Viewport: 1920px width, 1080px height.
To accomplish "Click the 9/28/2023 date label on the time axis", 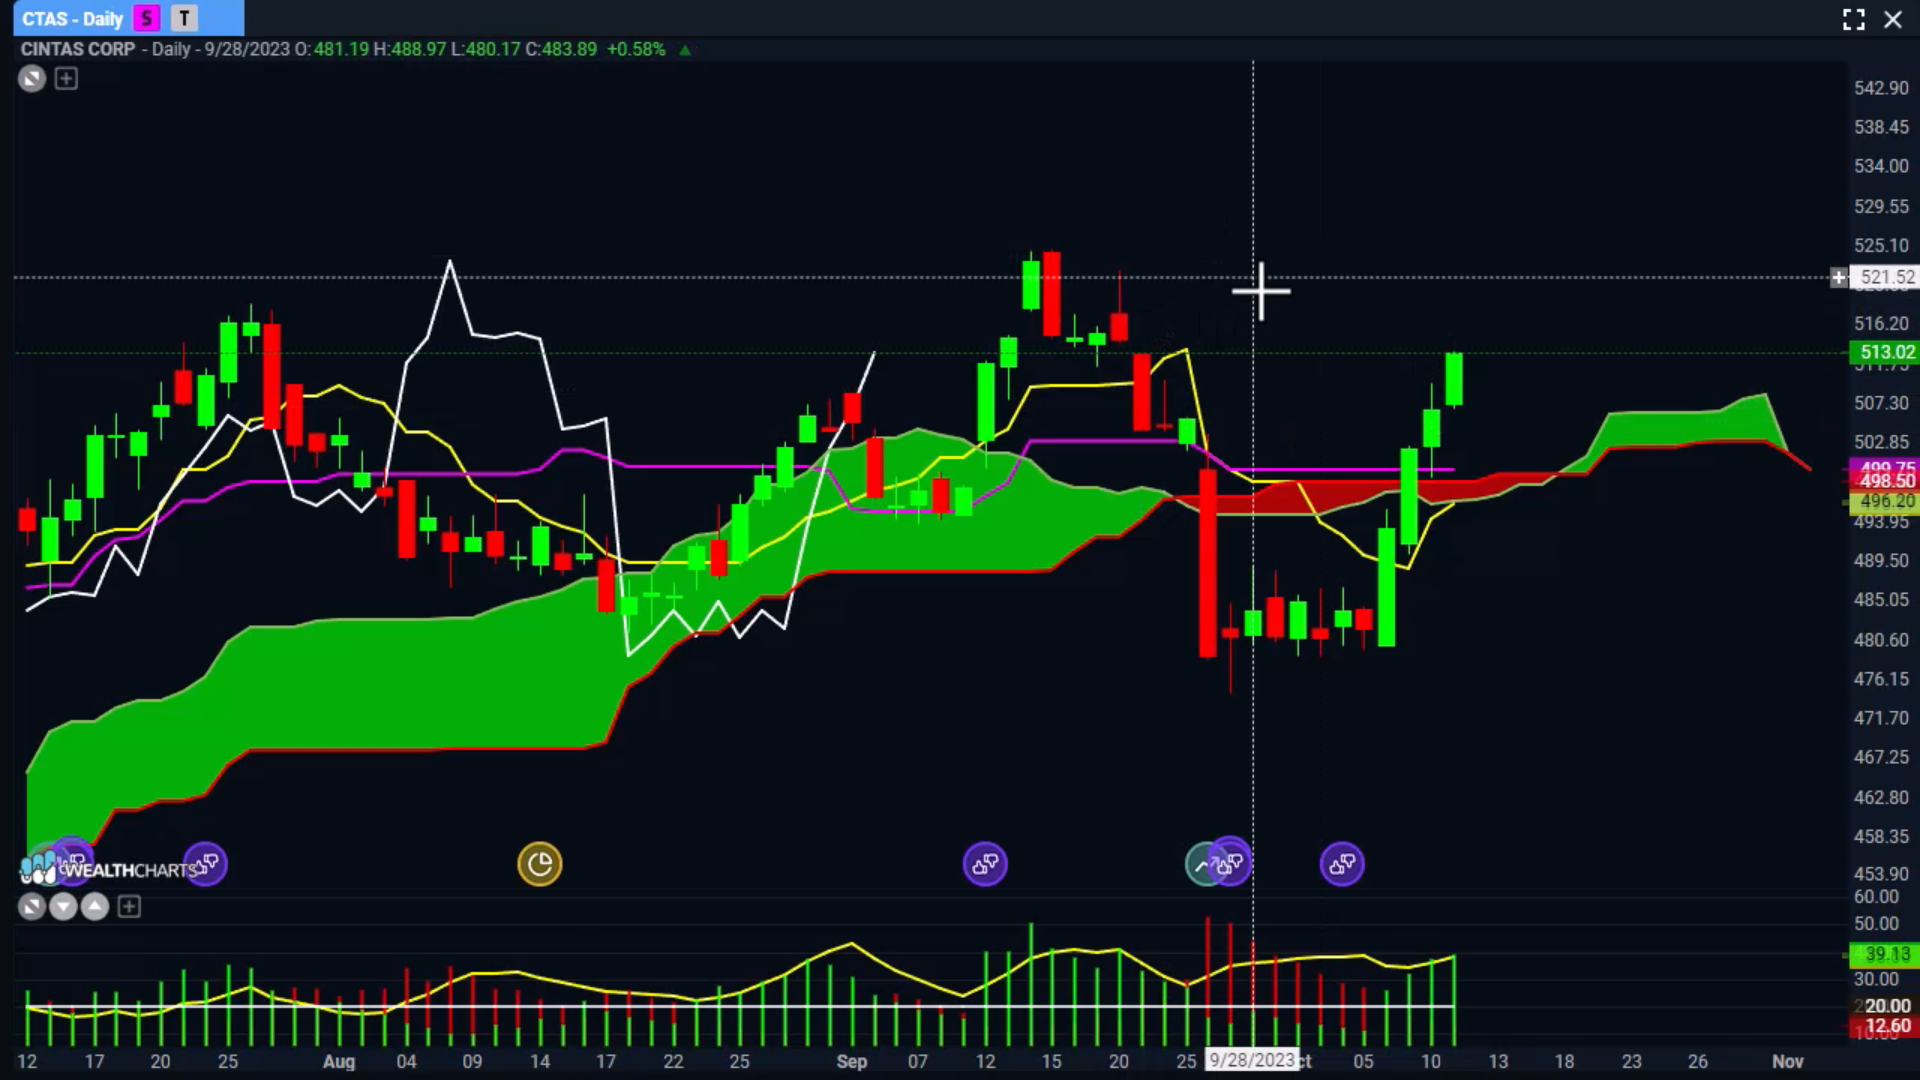I will click(1252, 1060).
